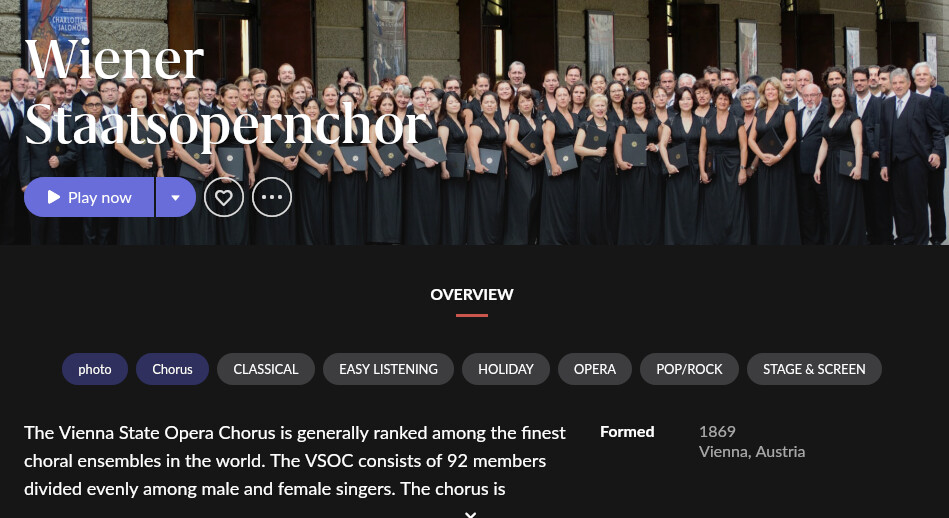Click the Chorus tag pill
The image size is (949, 518).
point(172,369)
